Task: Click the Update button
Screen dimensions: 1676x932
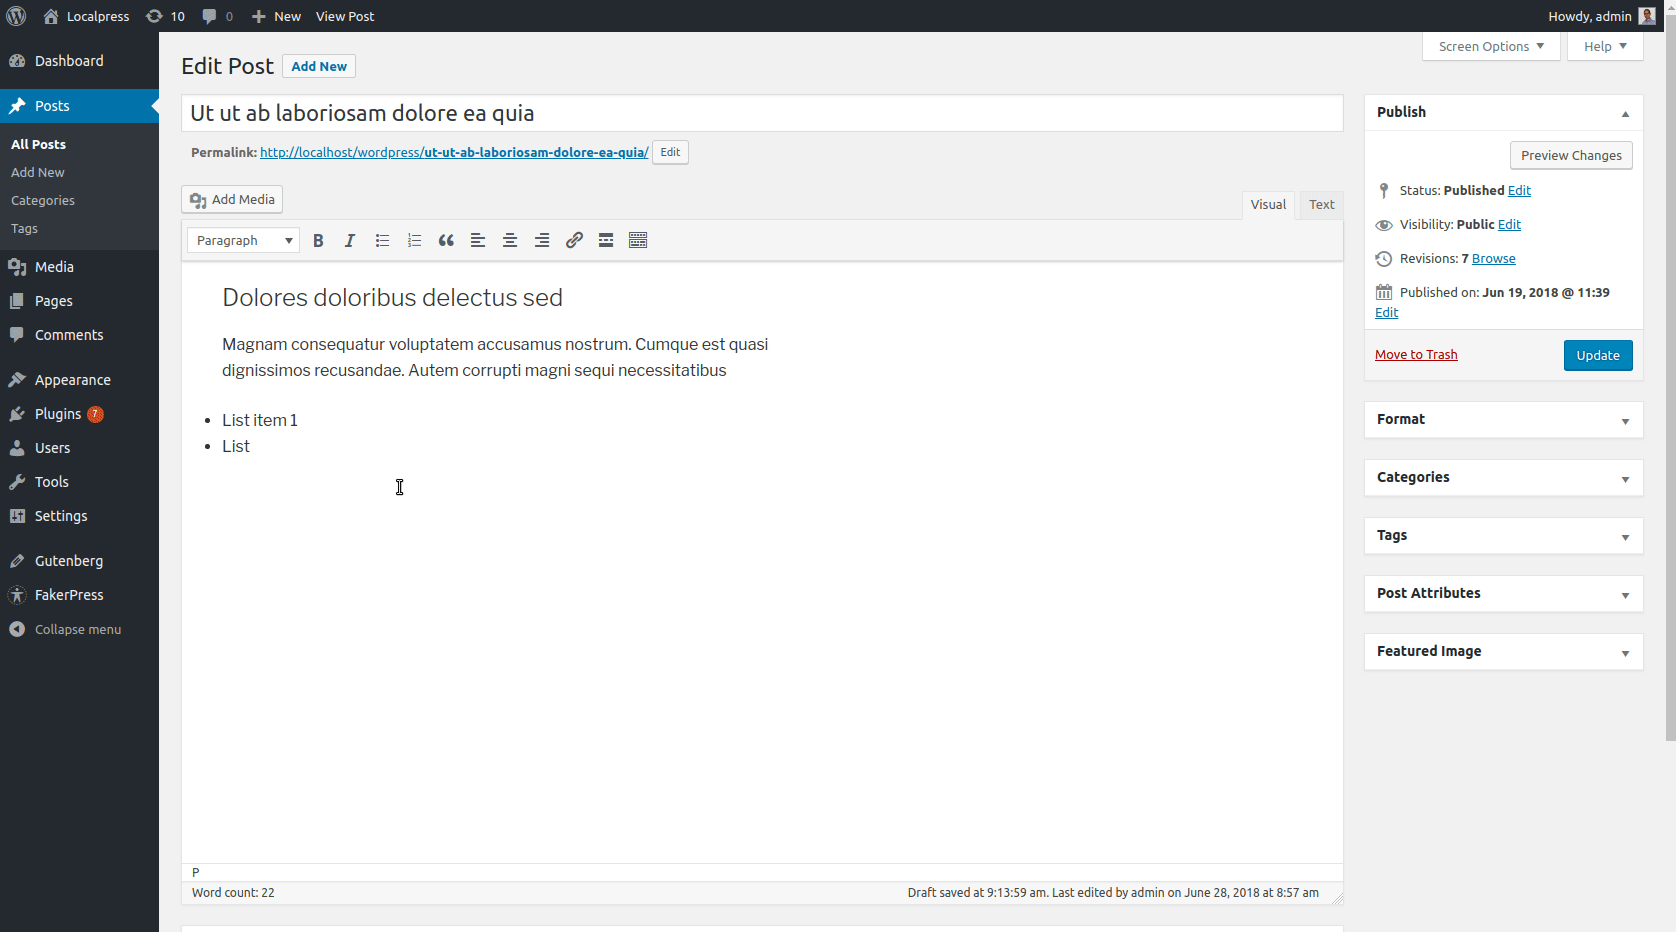Action: [1598, 355]
